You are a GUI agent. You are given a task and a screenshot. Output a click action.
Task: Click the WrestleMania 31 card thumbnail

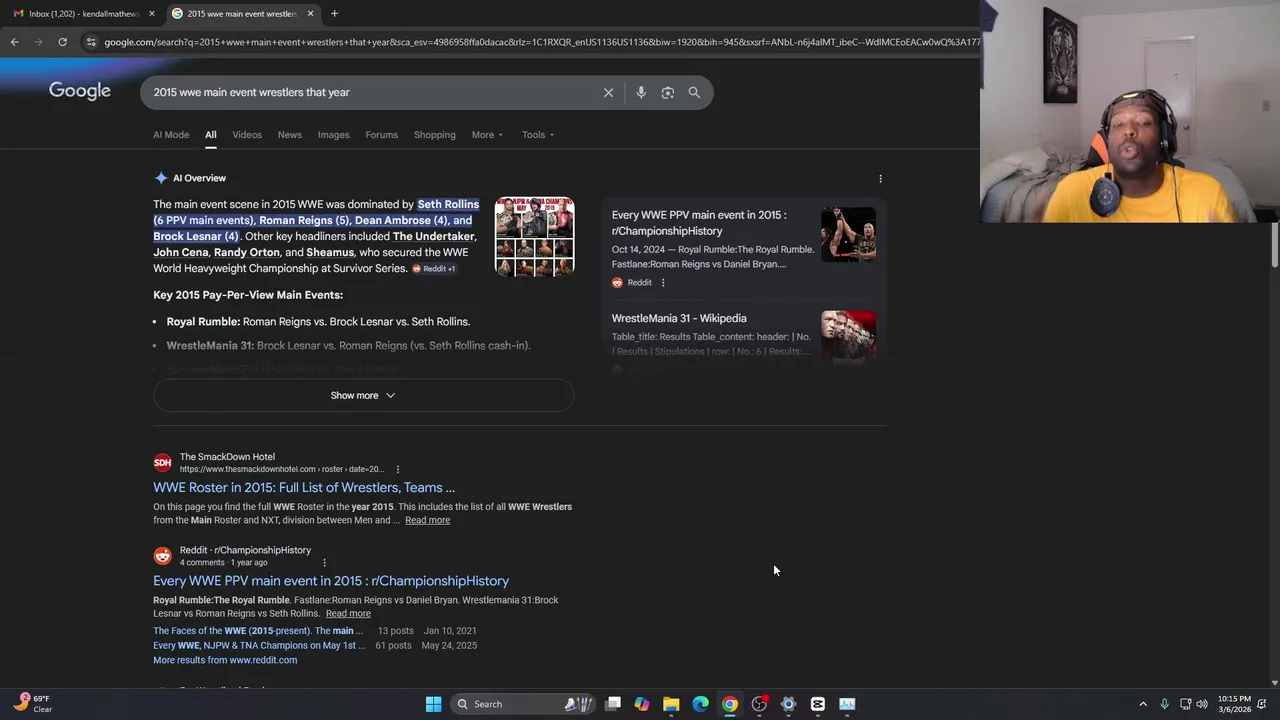click(x=848, y=336)
